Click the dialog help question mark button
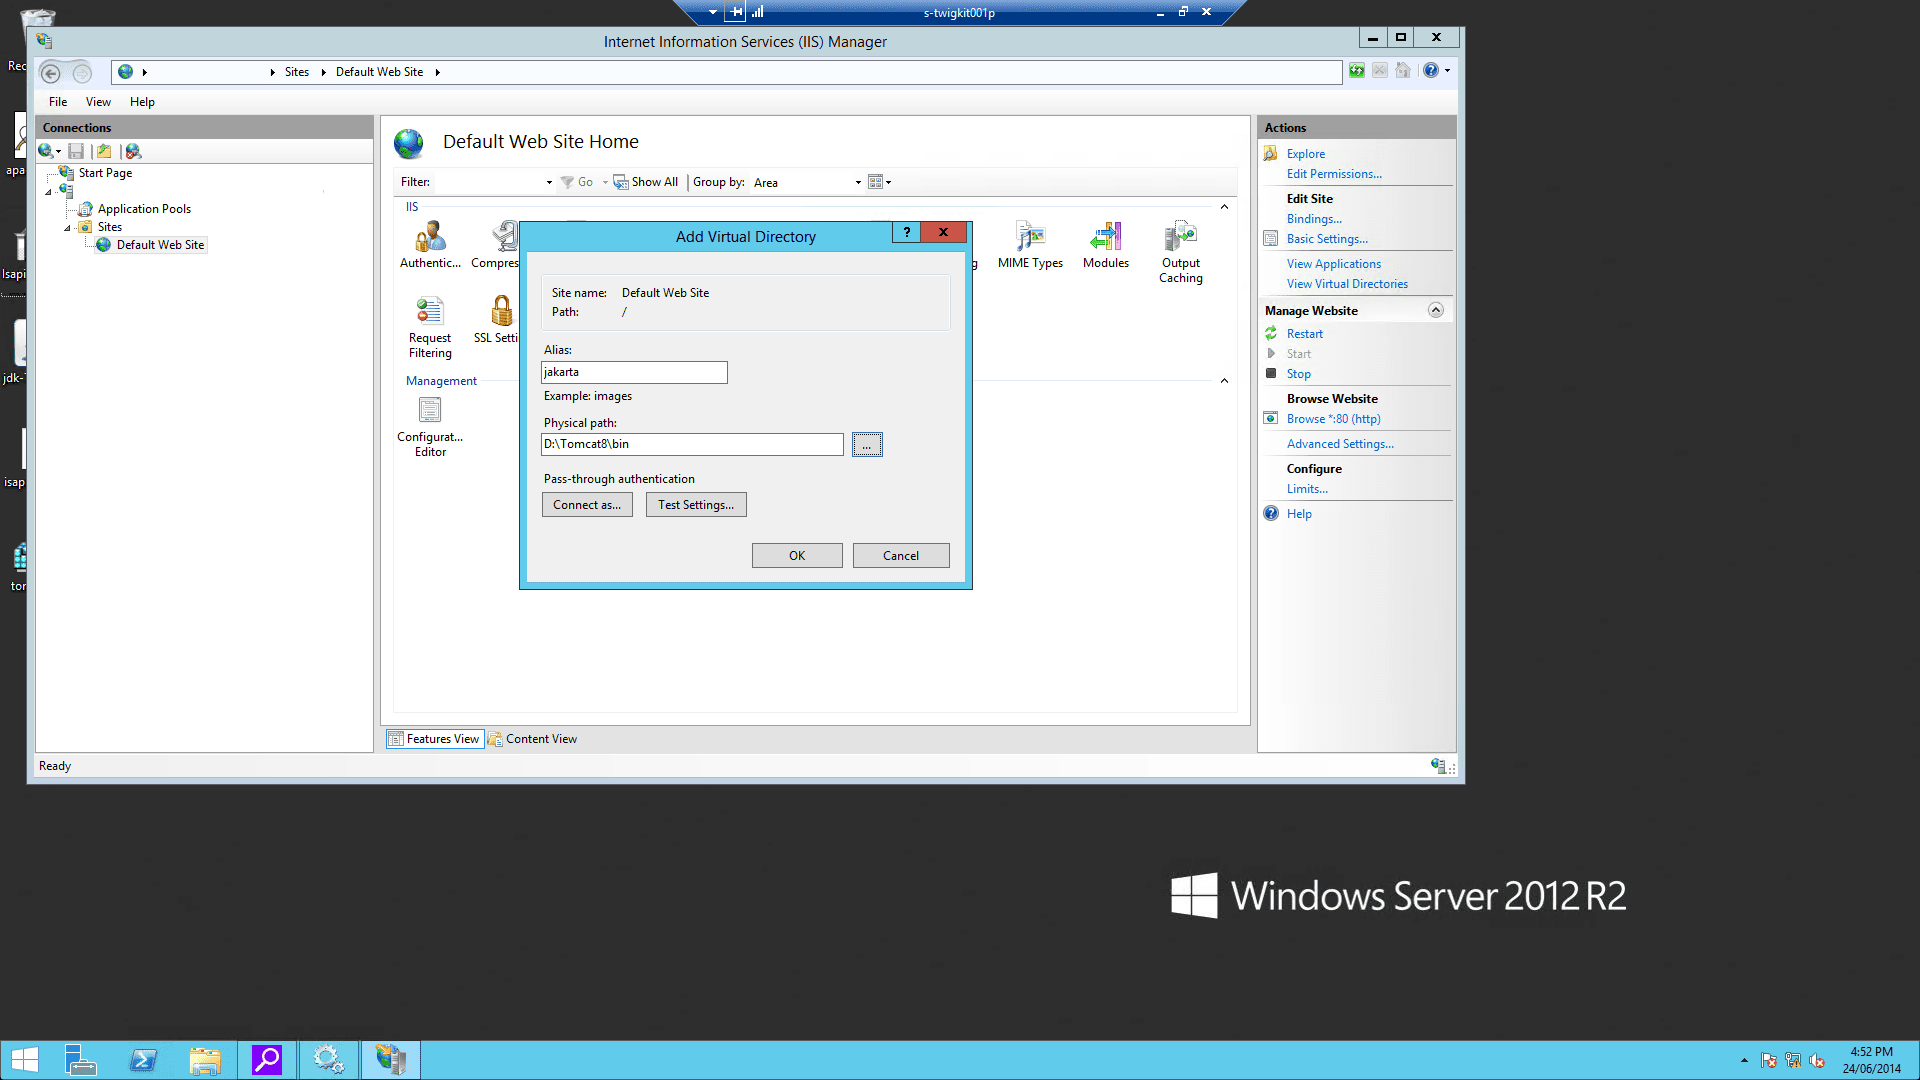The height and width of the screenshot is (1080, 1920). click(906, 232)
